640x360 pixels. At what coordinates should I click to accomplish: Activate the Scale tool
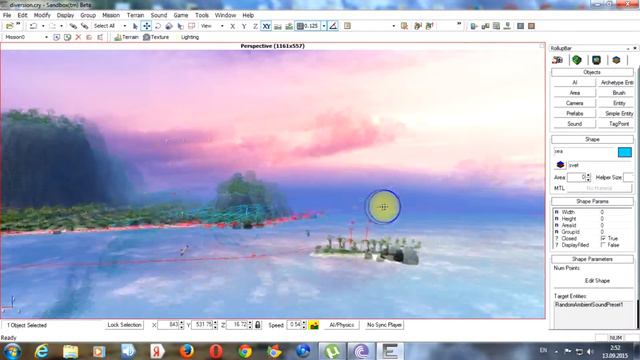coord(169,26)
